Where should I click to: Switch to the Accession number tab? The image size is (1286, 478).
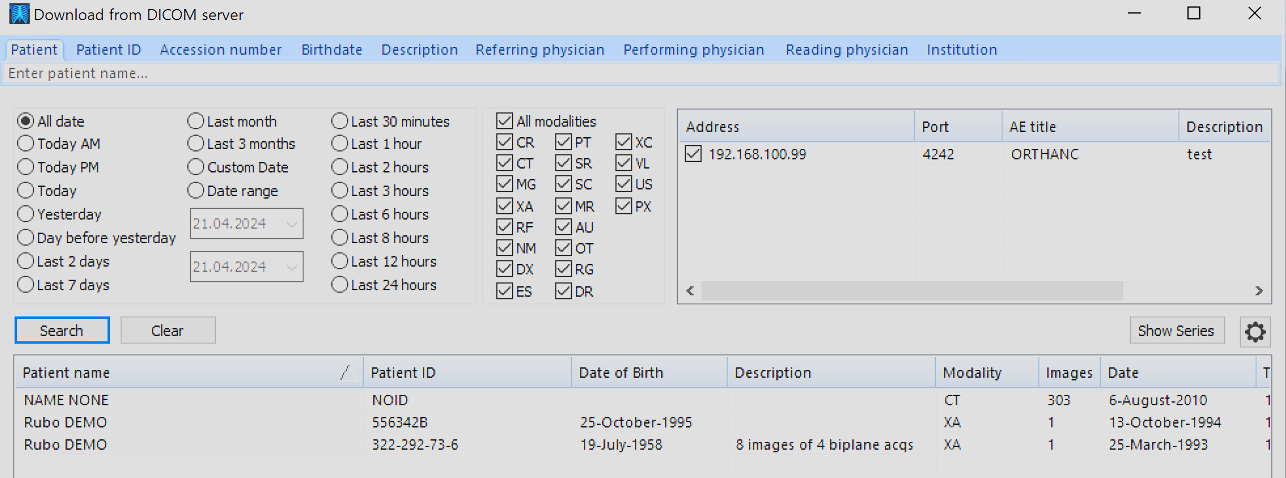pyautogui.click(x=220, y=50)
